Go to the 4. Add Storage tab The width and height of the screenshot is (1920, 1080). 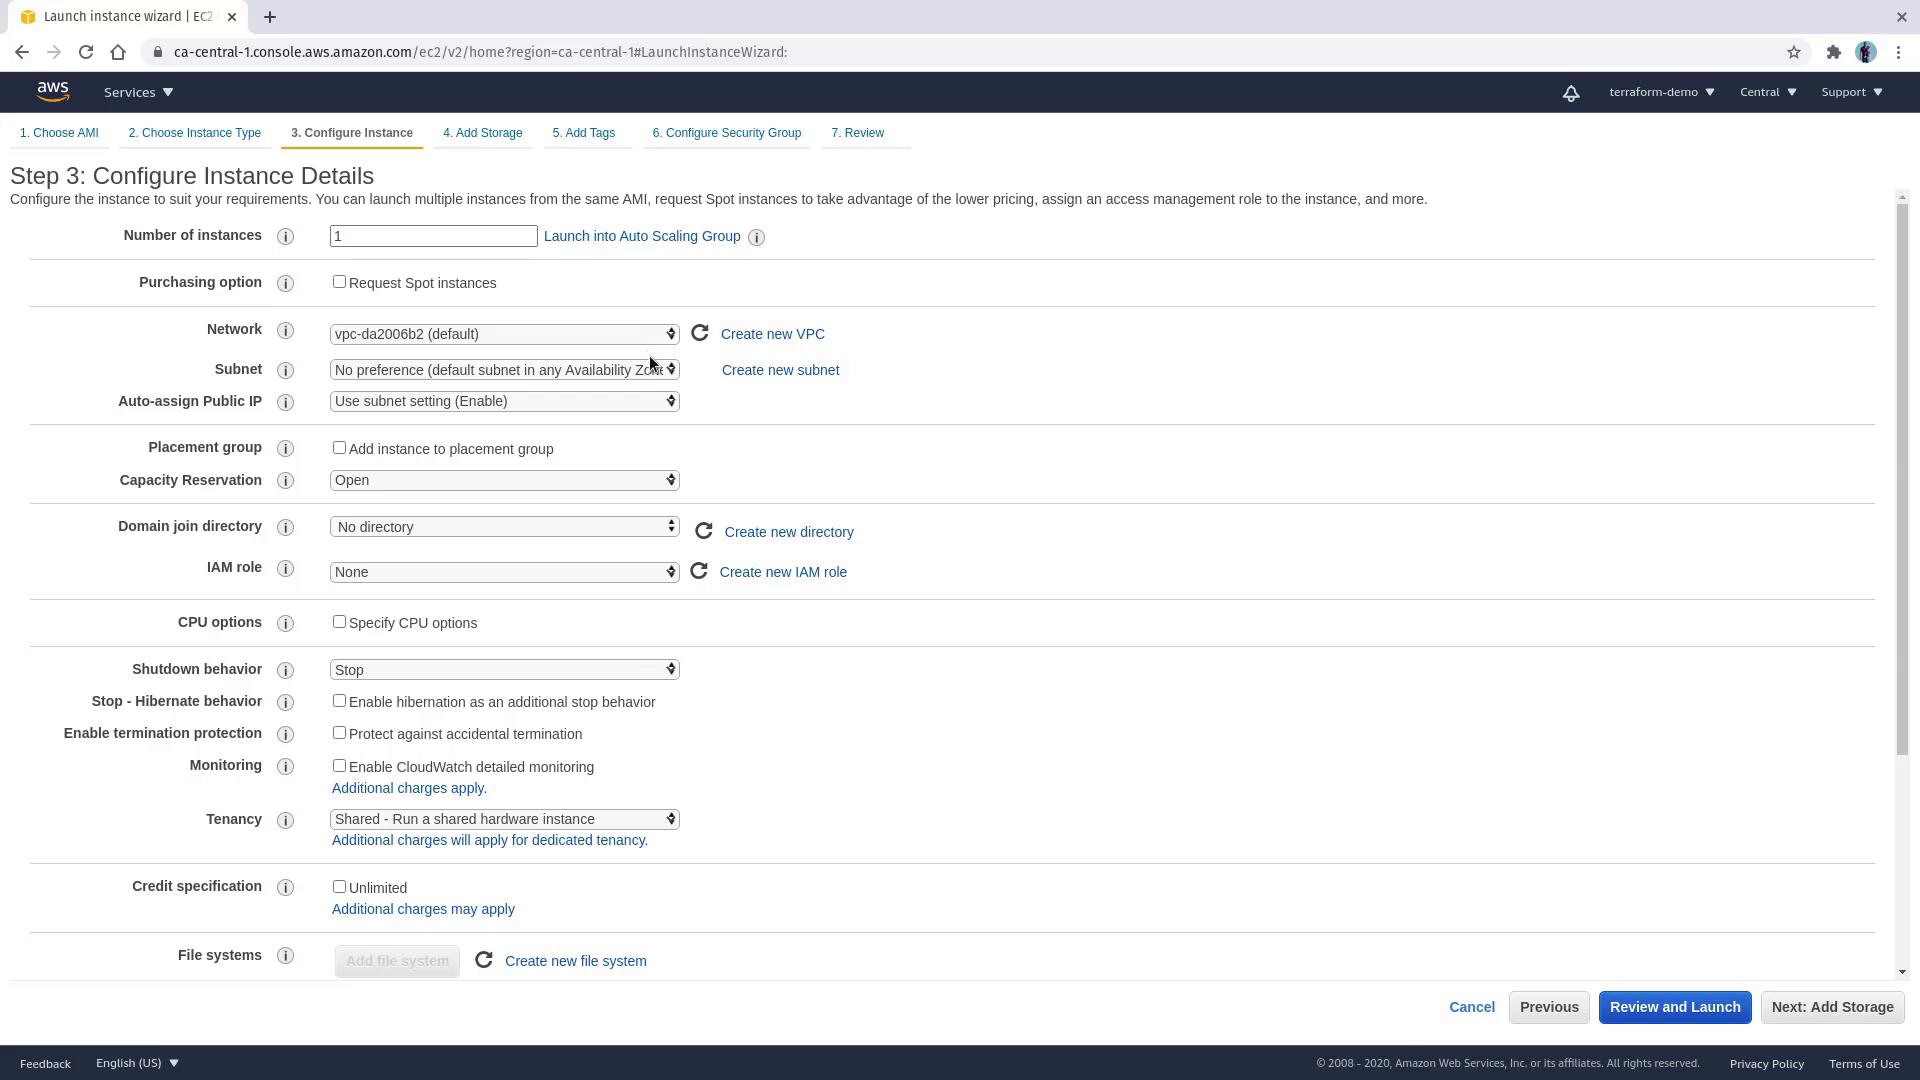(482, 133)
